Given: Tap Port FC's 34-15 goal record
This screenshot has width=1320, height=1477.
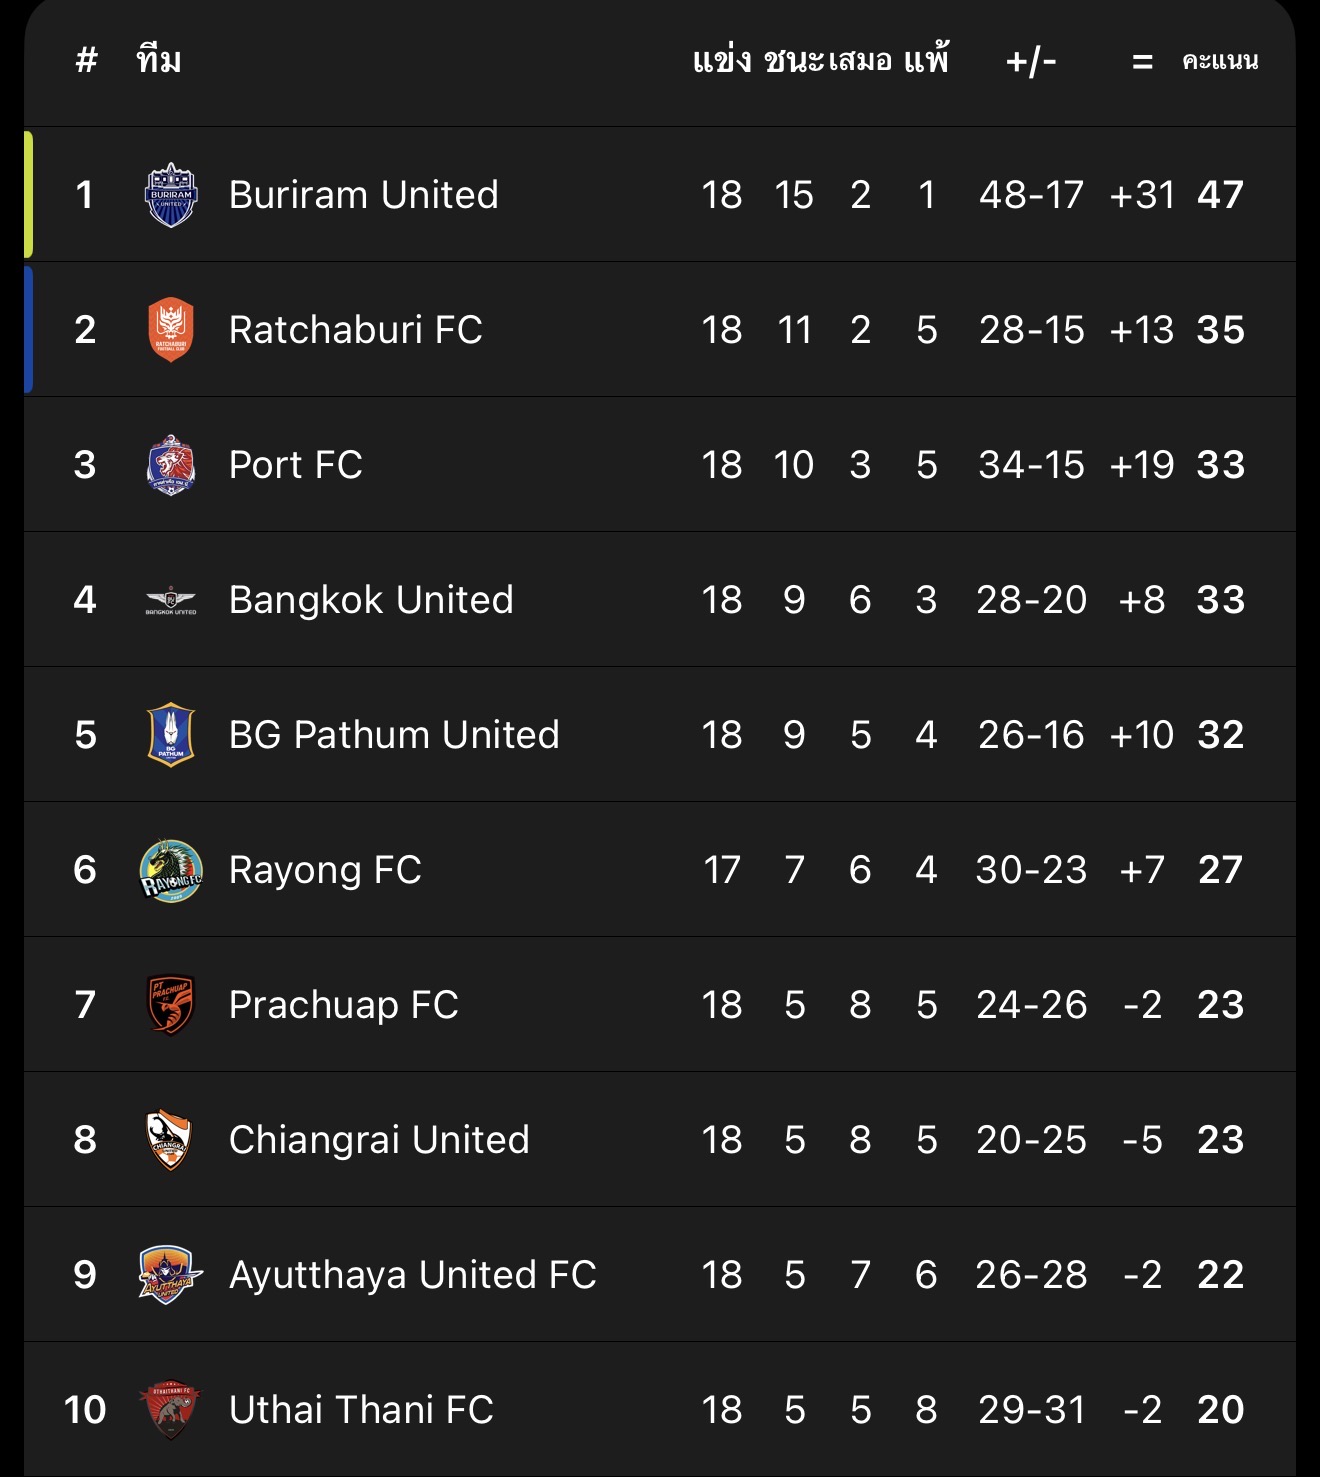Looking at the screenshot, I should point(1031,465).
